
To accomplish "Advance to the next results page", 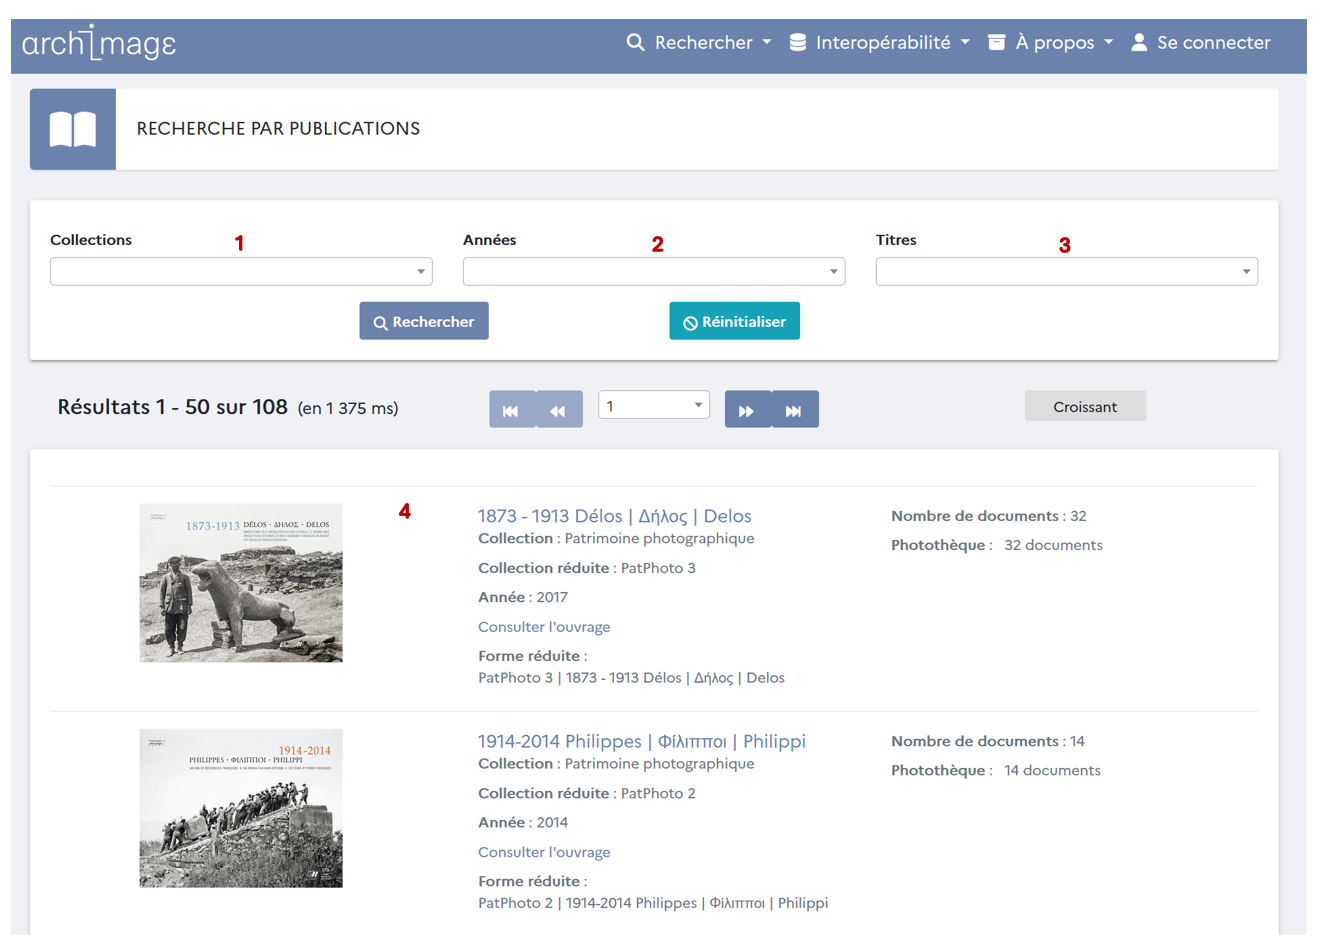I will (x=747, y=410).
